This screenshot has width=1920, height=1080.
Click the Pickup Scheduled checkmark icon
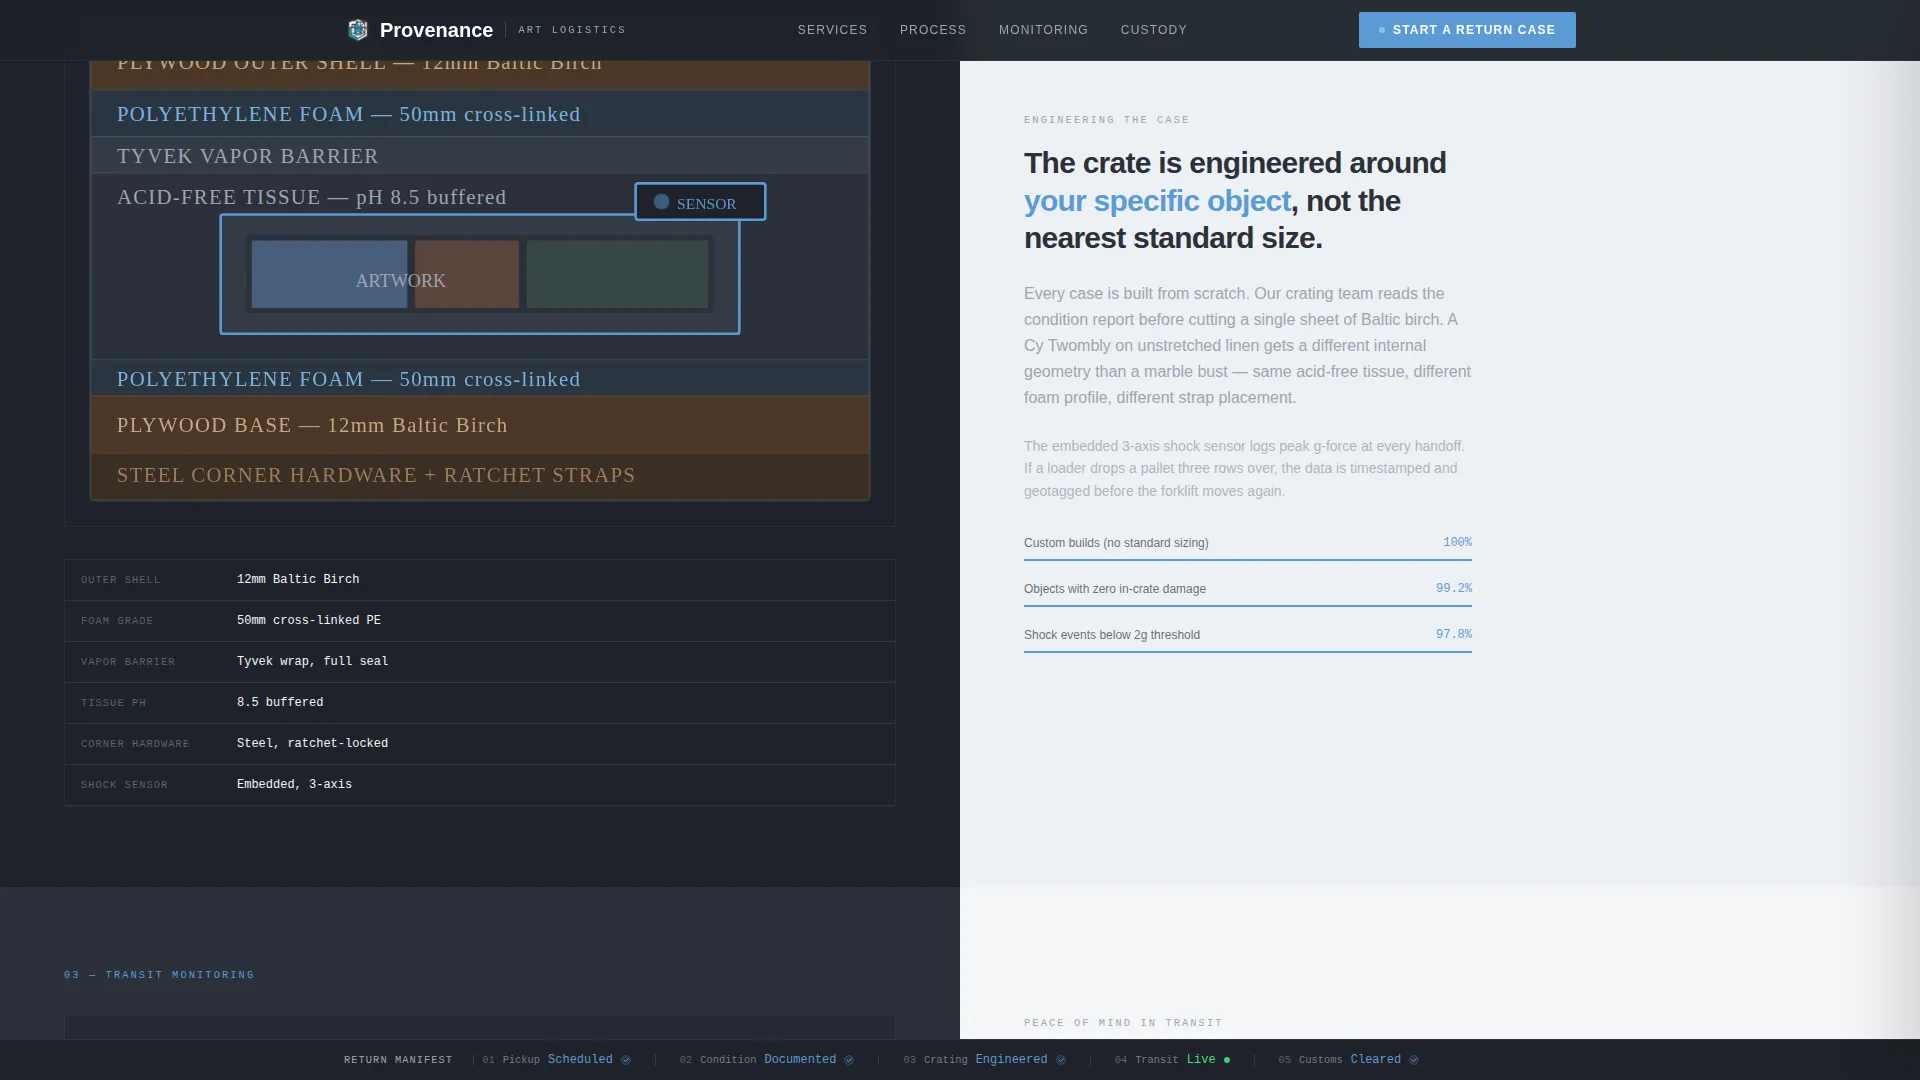pyautogui.click(x=626, y=1060)
